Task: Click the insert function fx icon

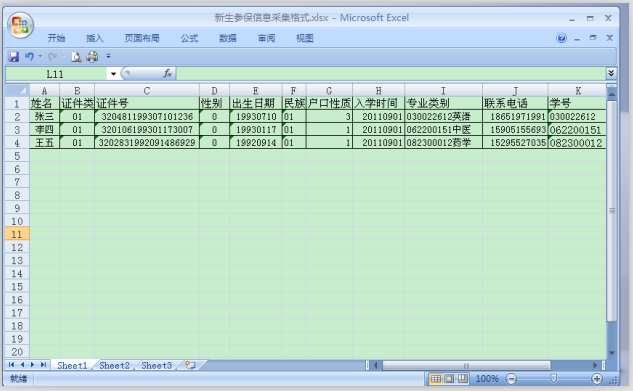Action: pos(168,74)
